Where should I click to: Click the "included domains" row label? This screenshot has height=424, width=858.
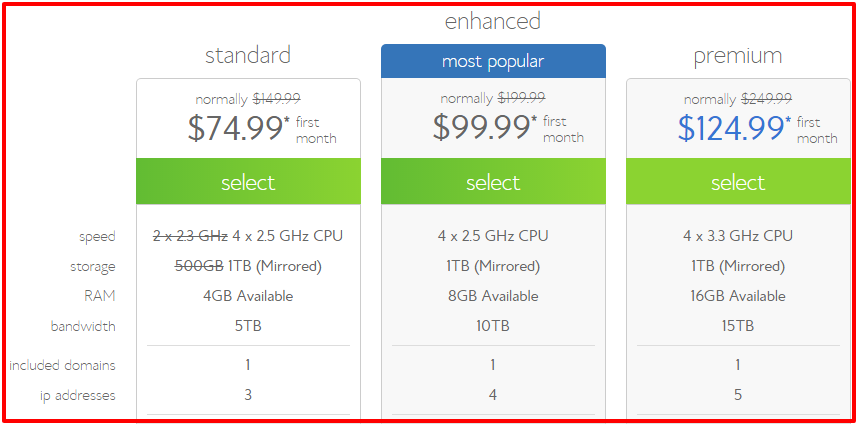[62, 365]
